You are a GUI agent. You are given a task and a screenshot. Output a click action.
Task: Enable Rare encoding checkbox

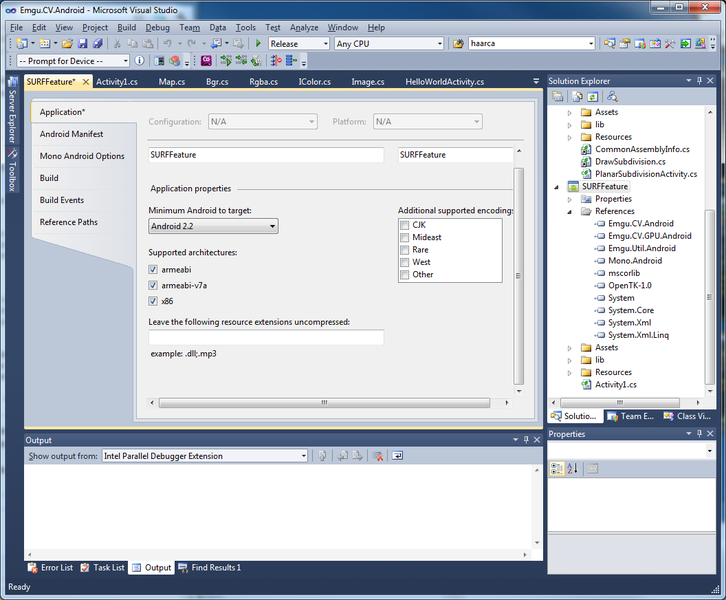(x=404, y=250)
